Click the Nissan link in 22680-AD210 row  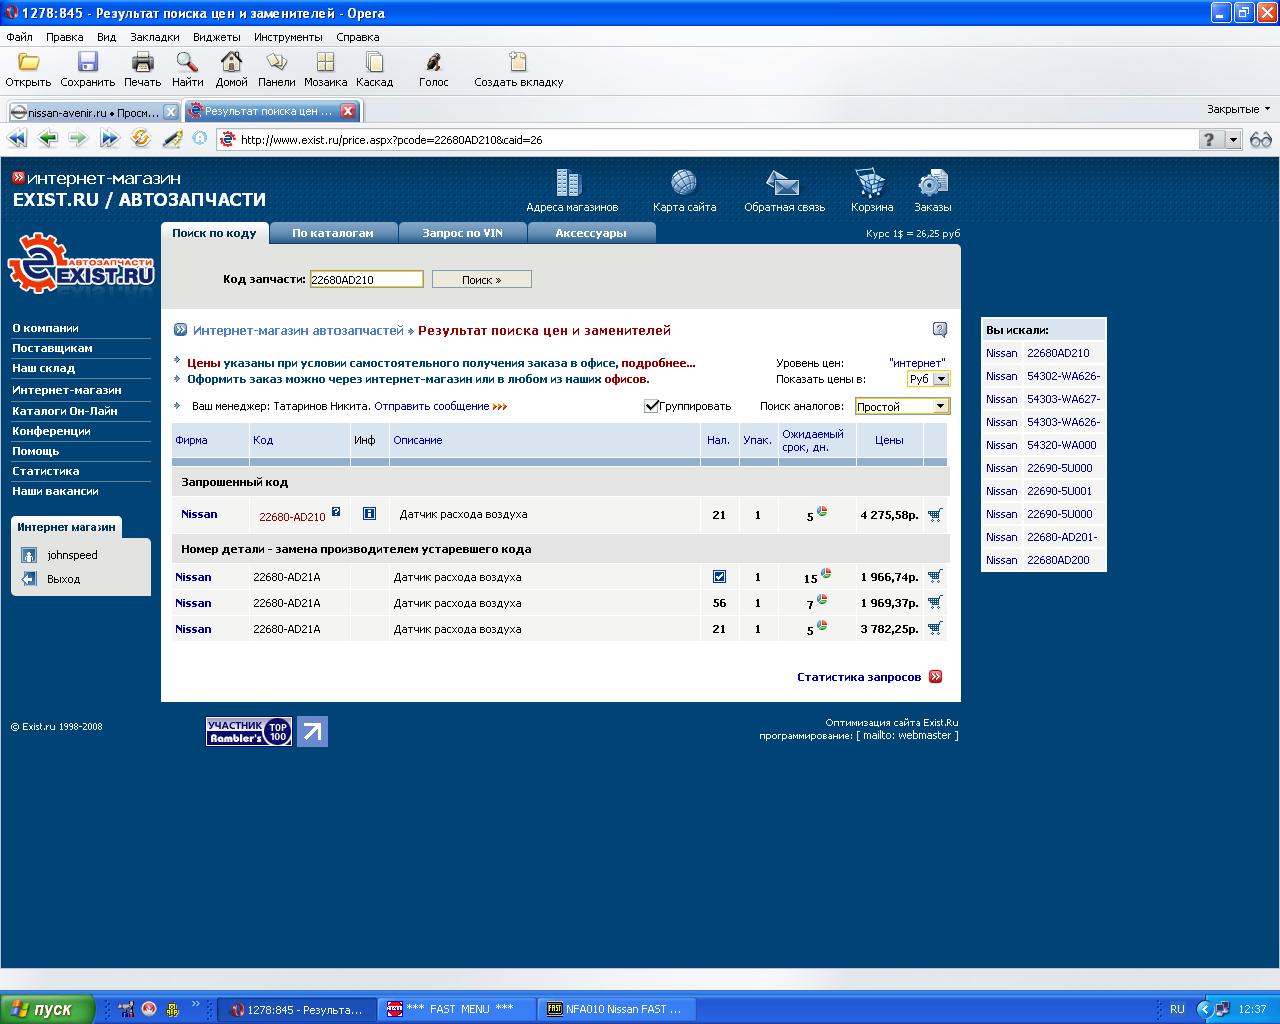[199, 514]
